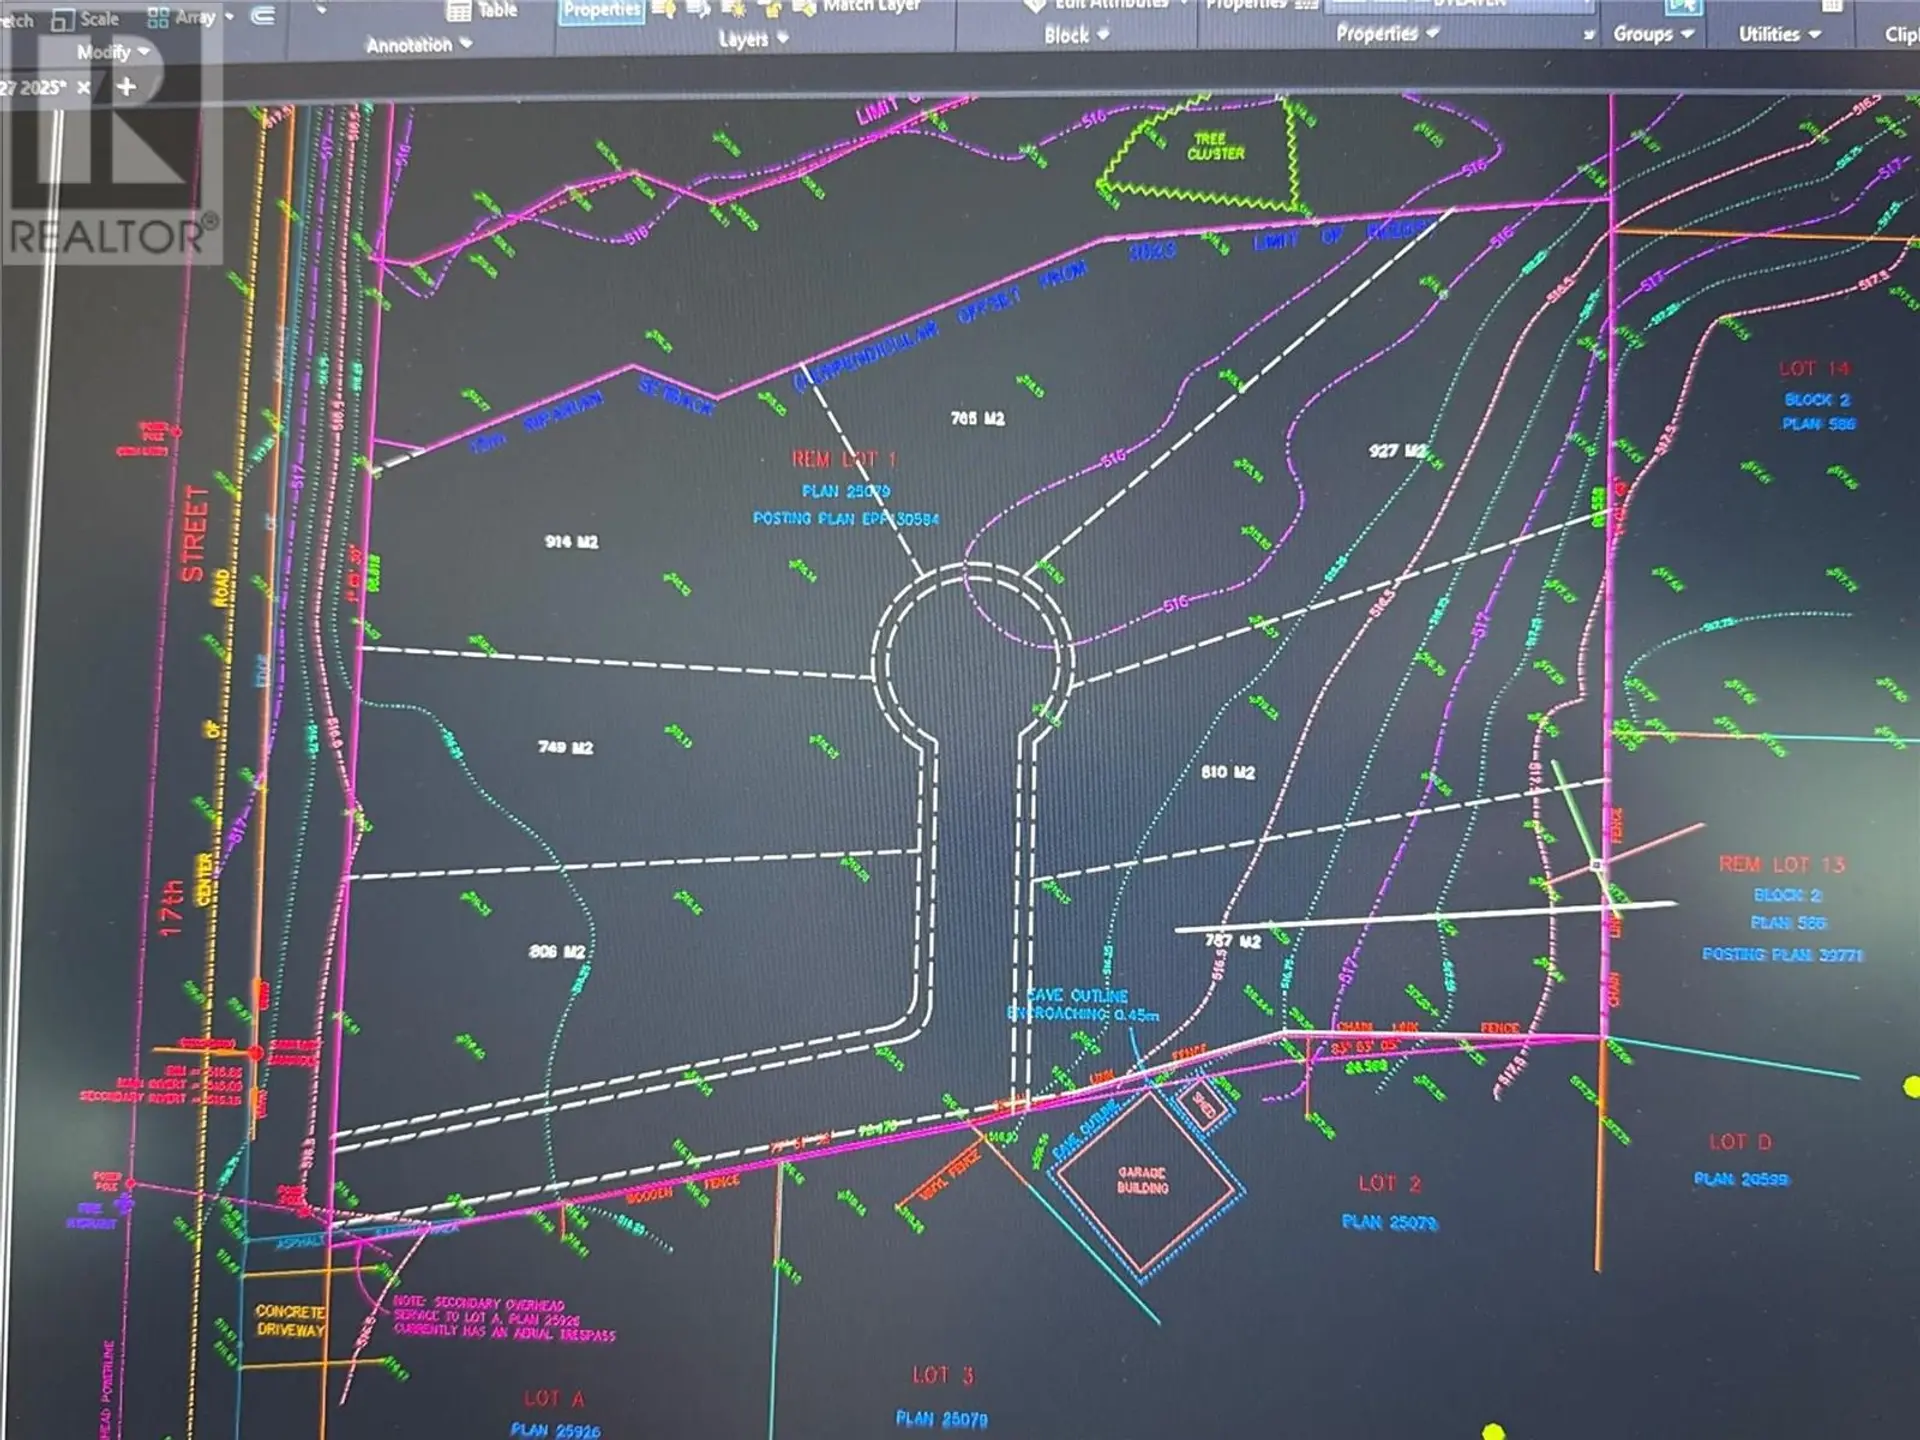Switch to the open drawing tab
The height and width of the screenshot is (1440, 1920).
pyautogui.click(x=40, y=87)
